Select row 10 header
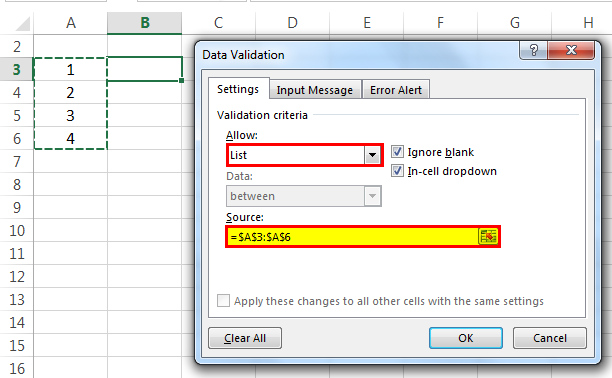612x378 pixels. pos(16,231)
